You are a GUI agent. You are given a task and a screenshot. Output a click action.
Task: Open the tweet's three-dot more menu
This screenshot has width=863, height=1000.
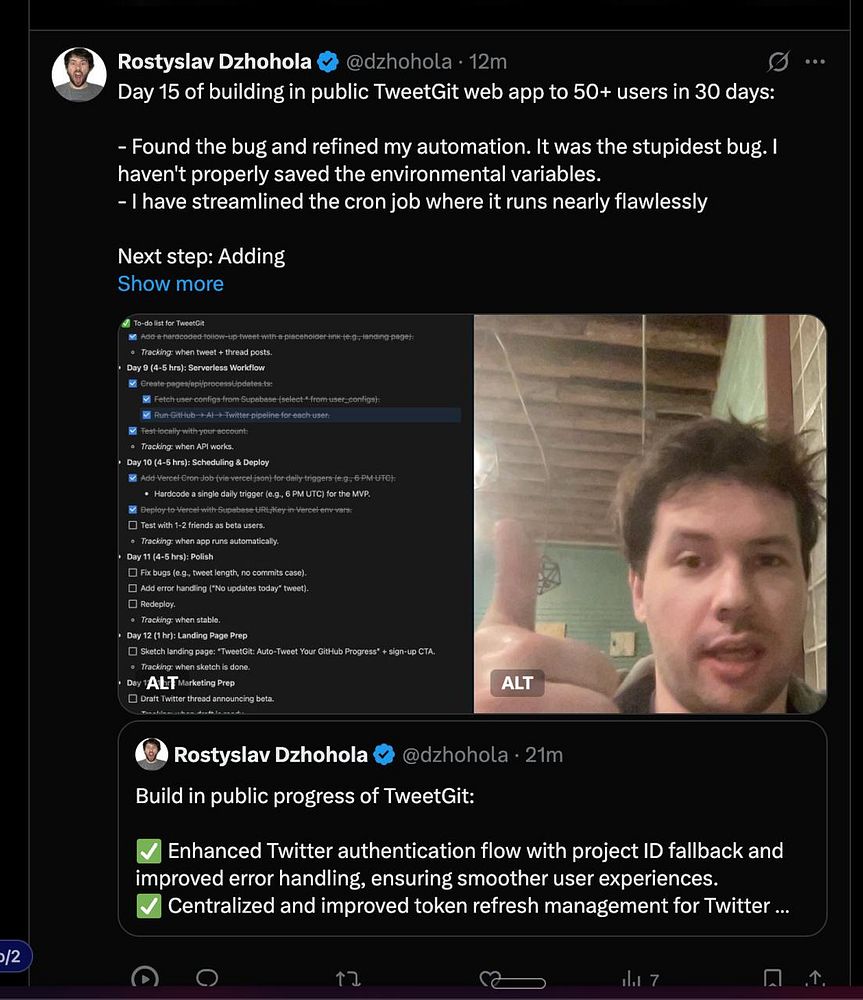(815, 62)
